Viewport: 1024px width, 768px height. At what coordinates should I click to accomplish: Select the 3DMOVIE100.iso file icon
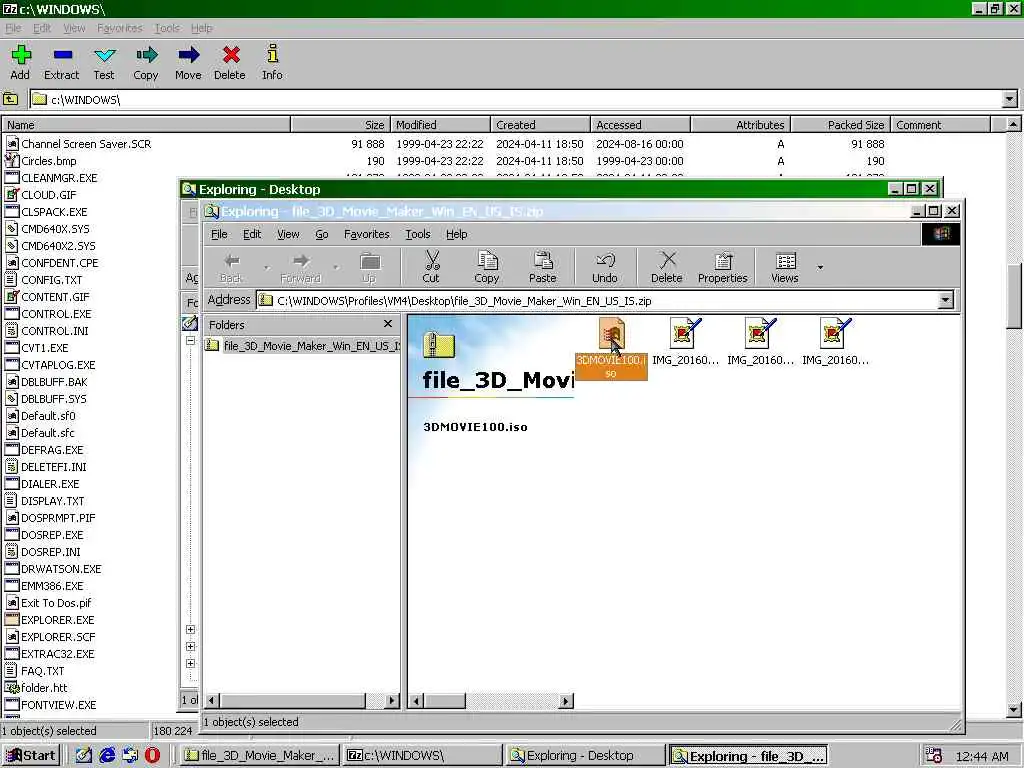click(x=611, y=347)
